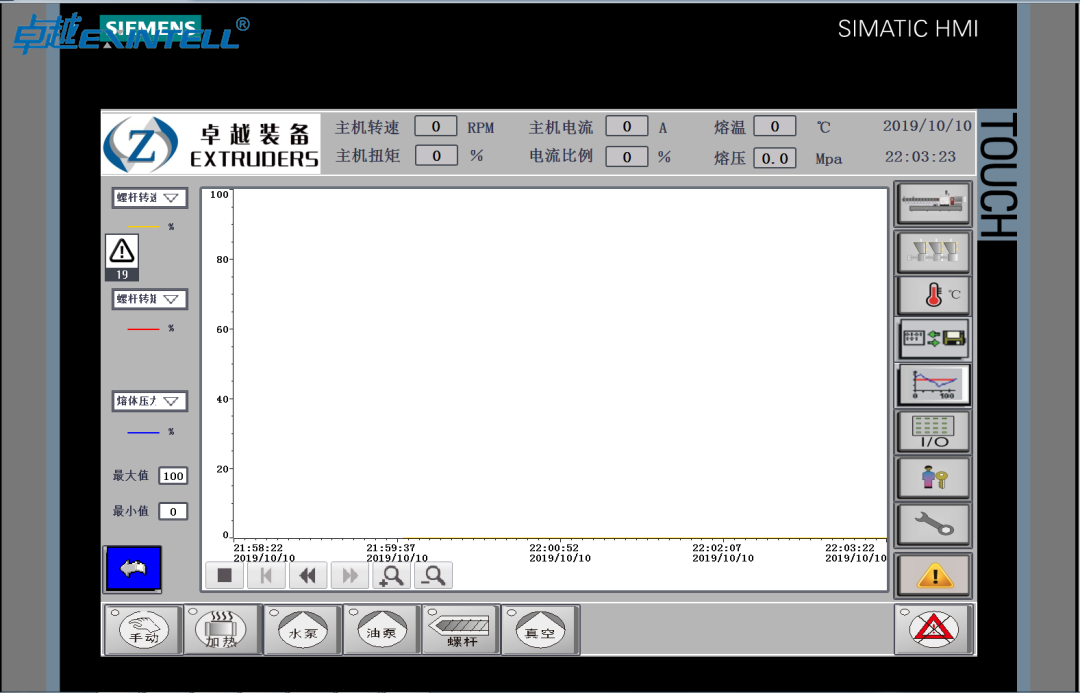Viewport: 1080px width, 693px height.
Task: Switch to the trend curve screen tab
Action: [x=933, y=384]
